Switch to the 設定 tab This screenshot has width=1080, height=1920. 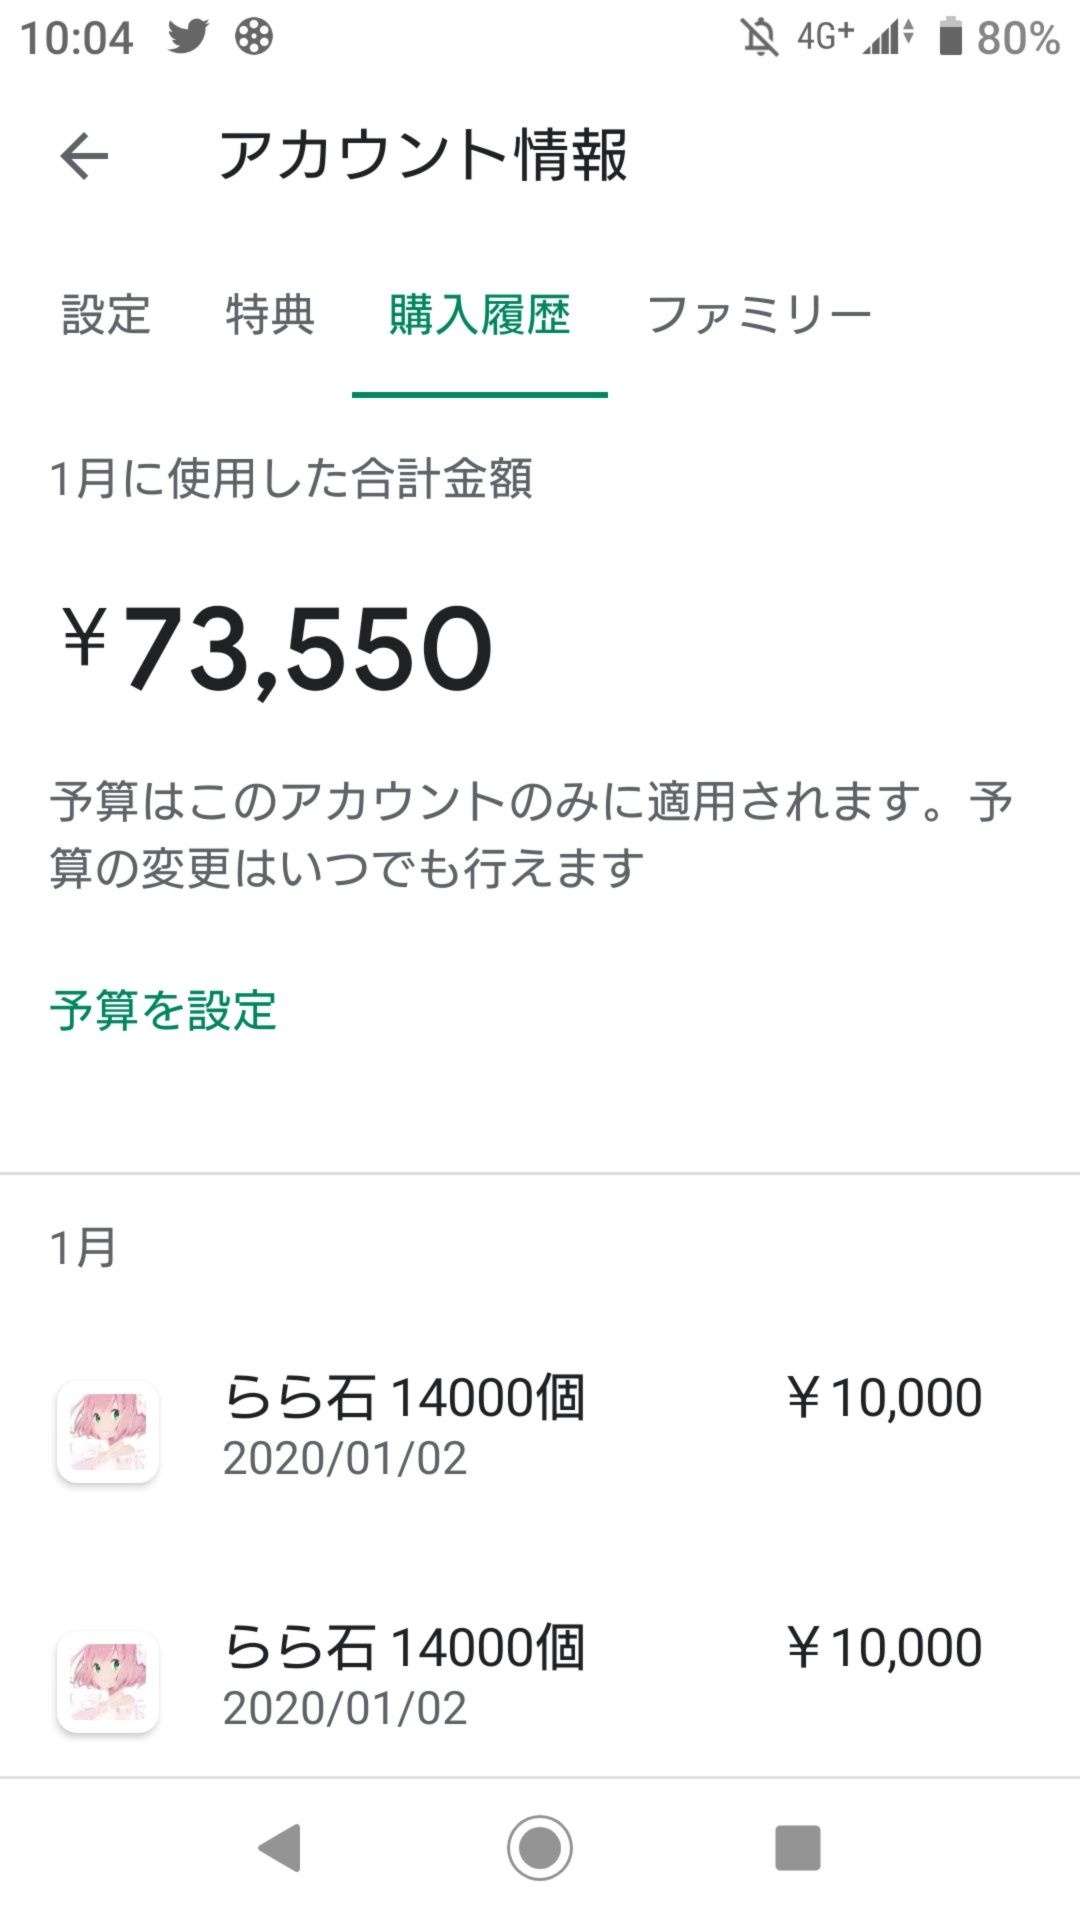coord(106,315)
